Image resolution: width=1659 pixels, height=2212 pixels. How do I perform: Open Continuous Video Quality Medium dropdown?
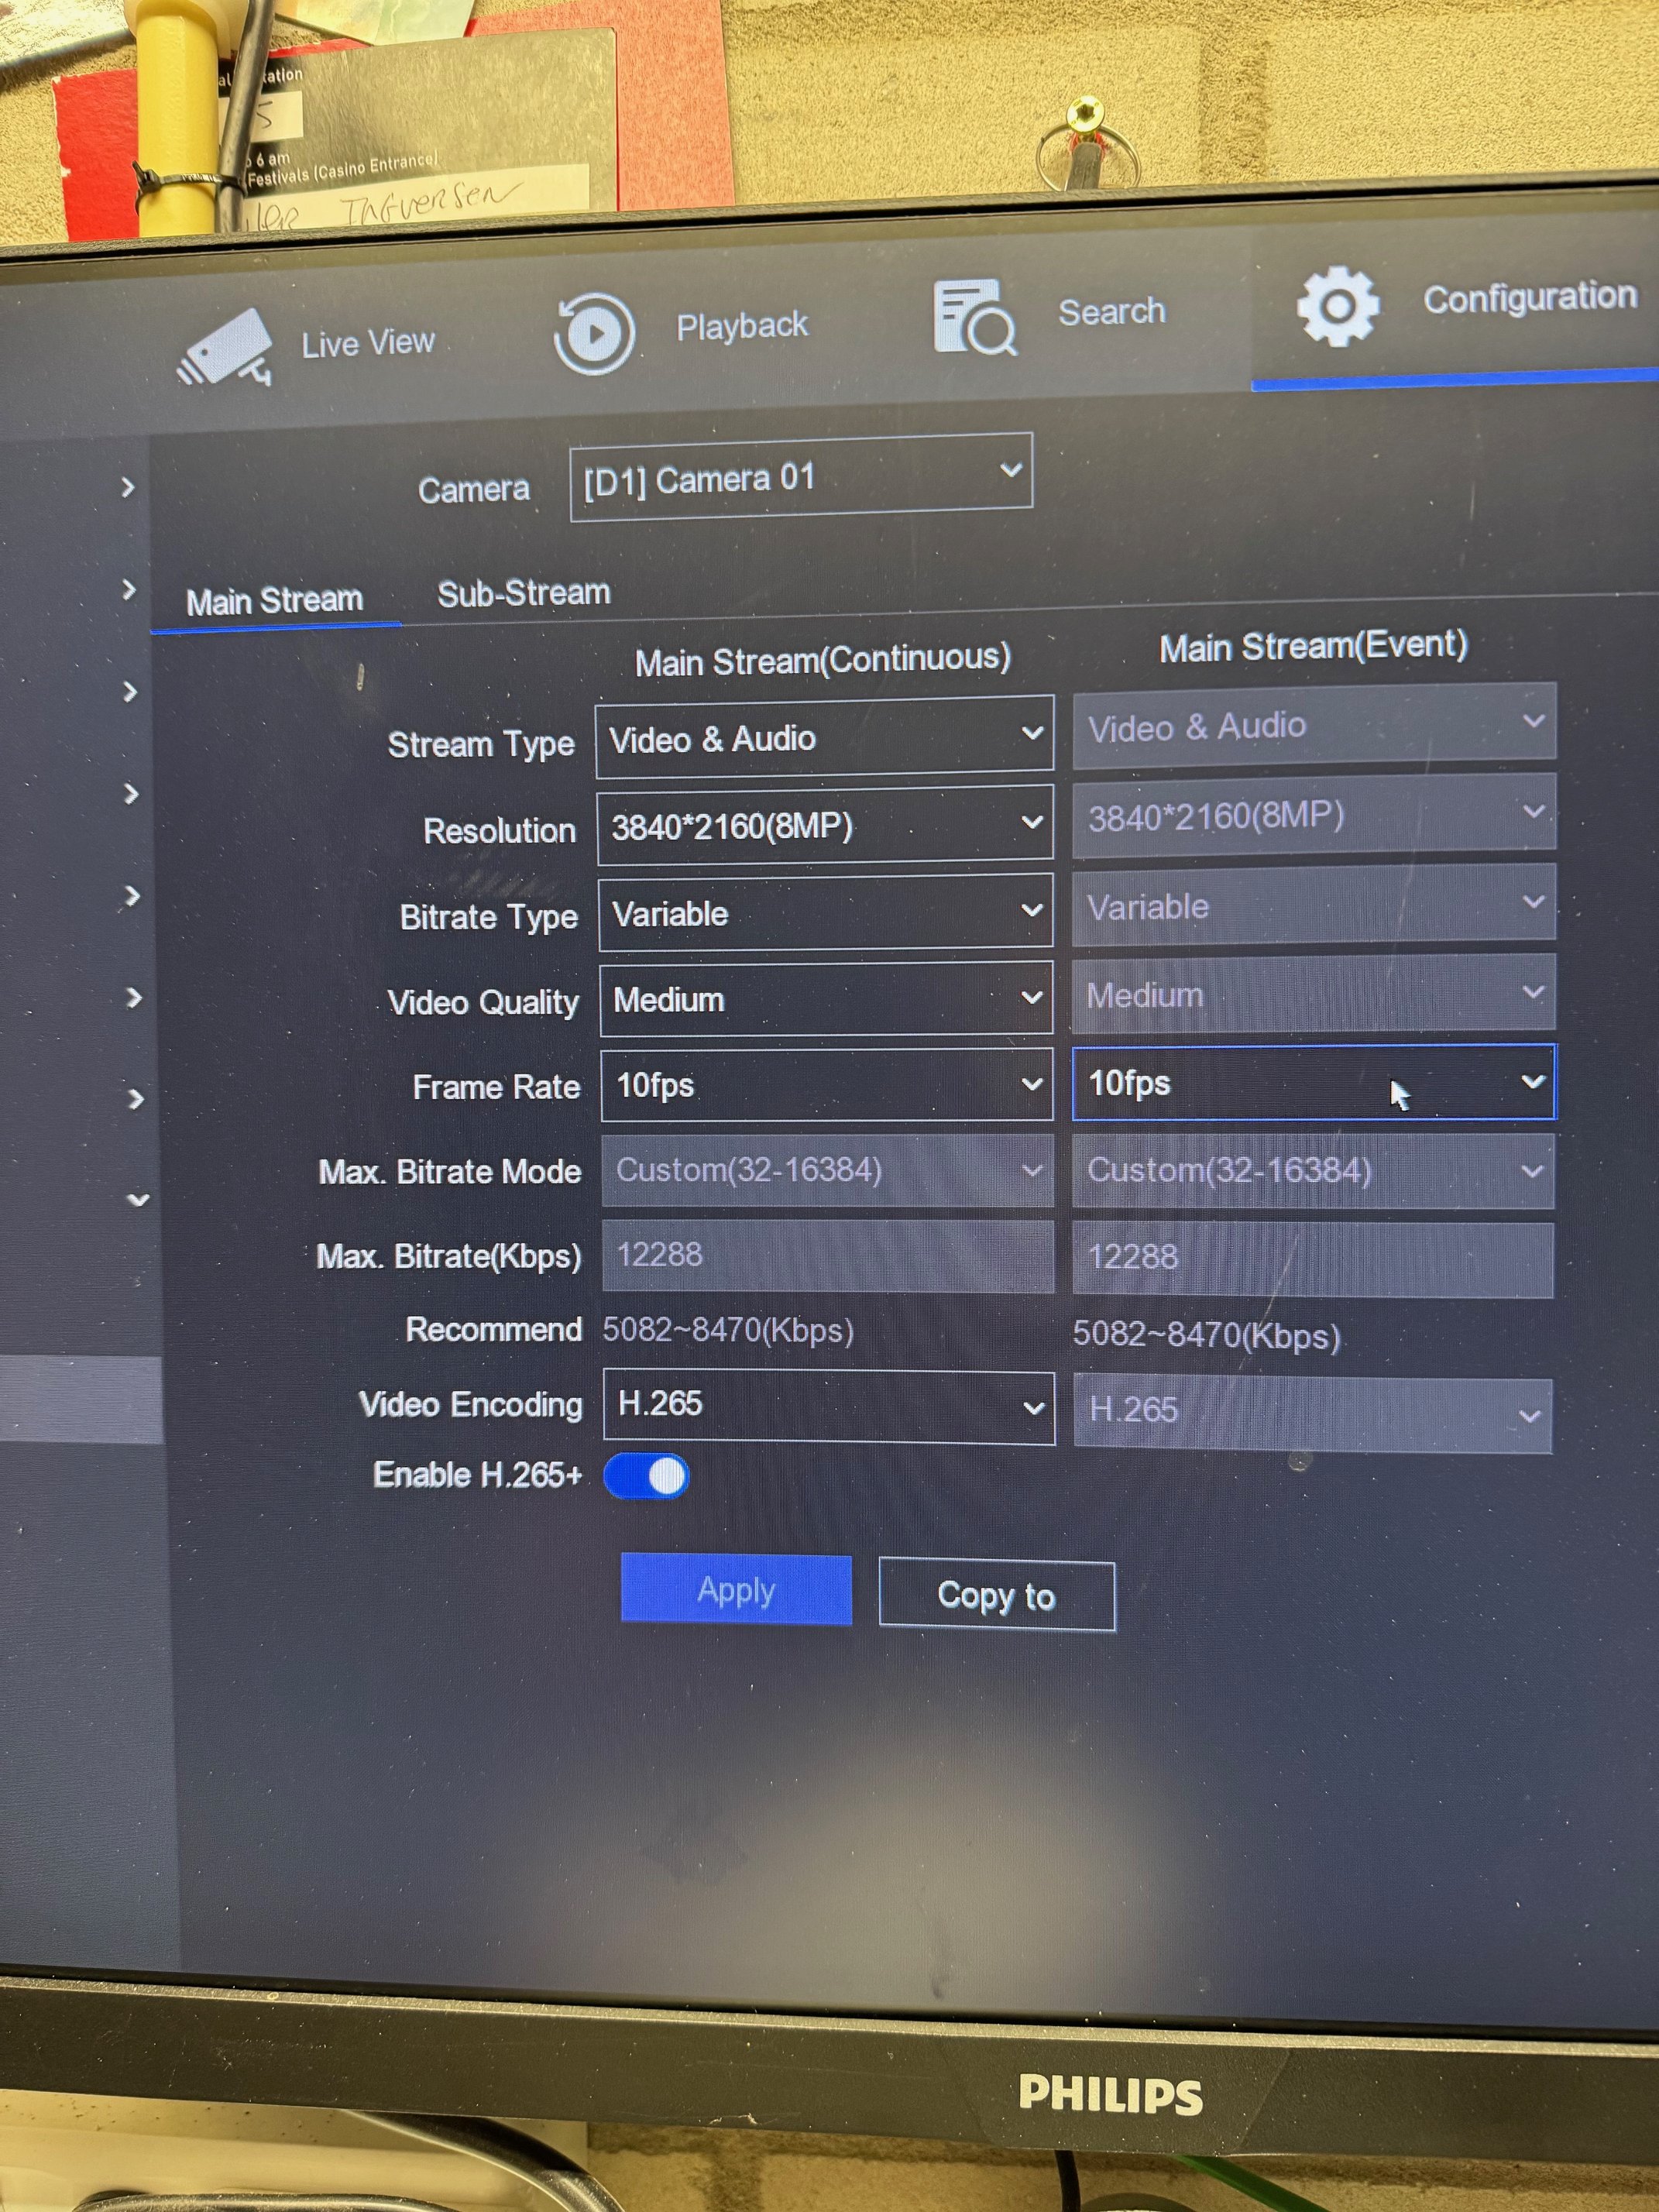point(825,998)
